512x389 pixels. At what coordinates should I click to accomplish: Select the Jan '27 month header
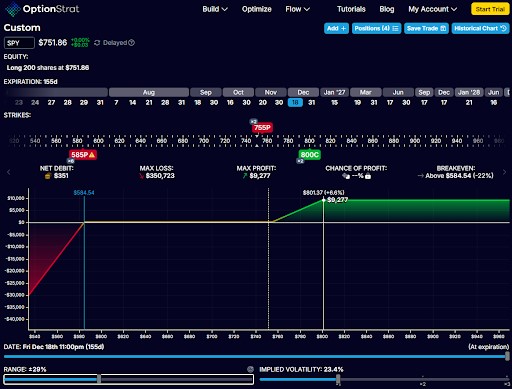click(334, 92)
